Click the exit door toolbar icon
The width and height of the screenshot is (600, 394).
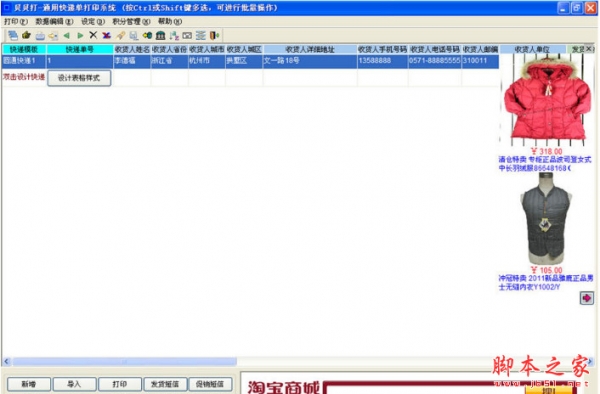point(214,36)
